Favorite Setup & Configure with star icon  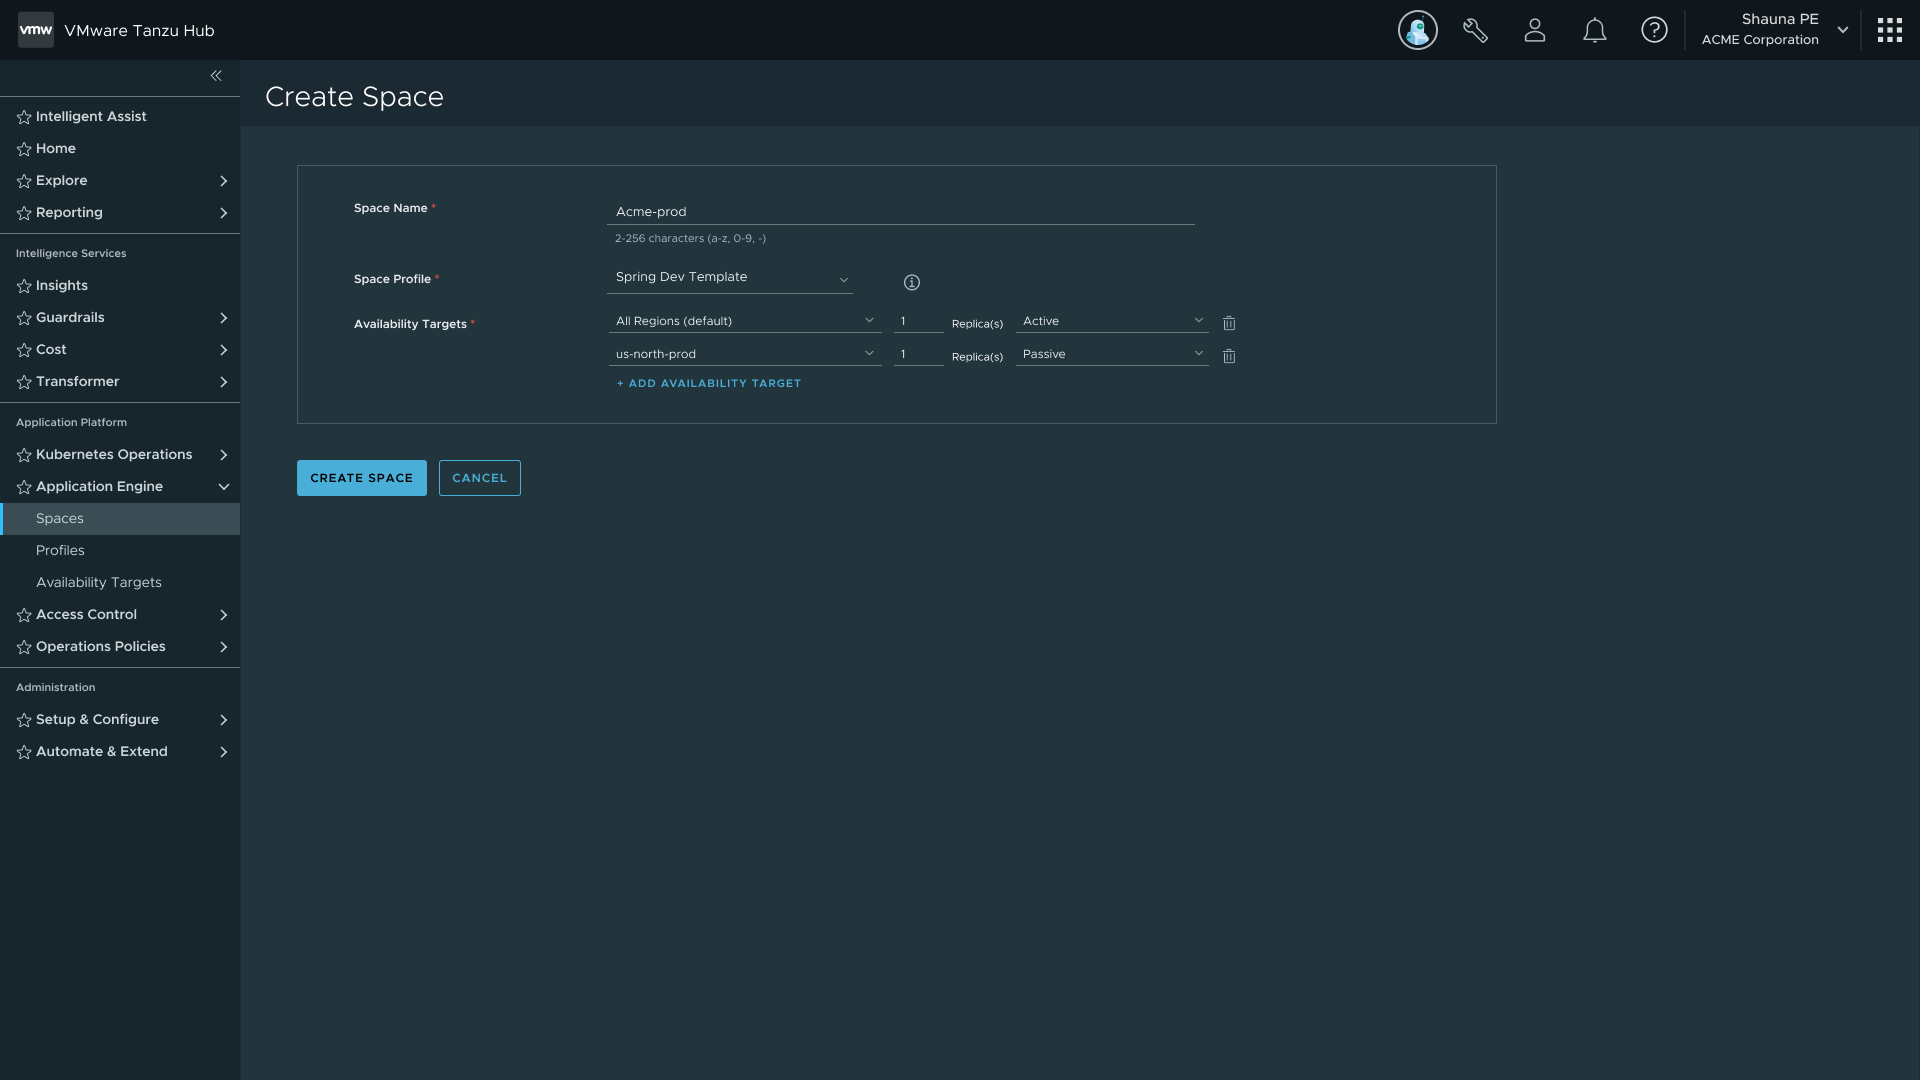(x=24, y=720)
